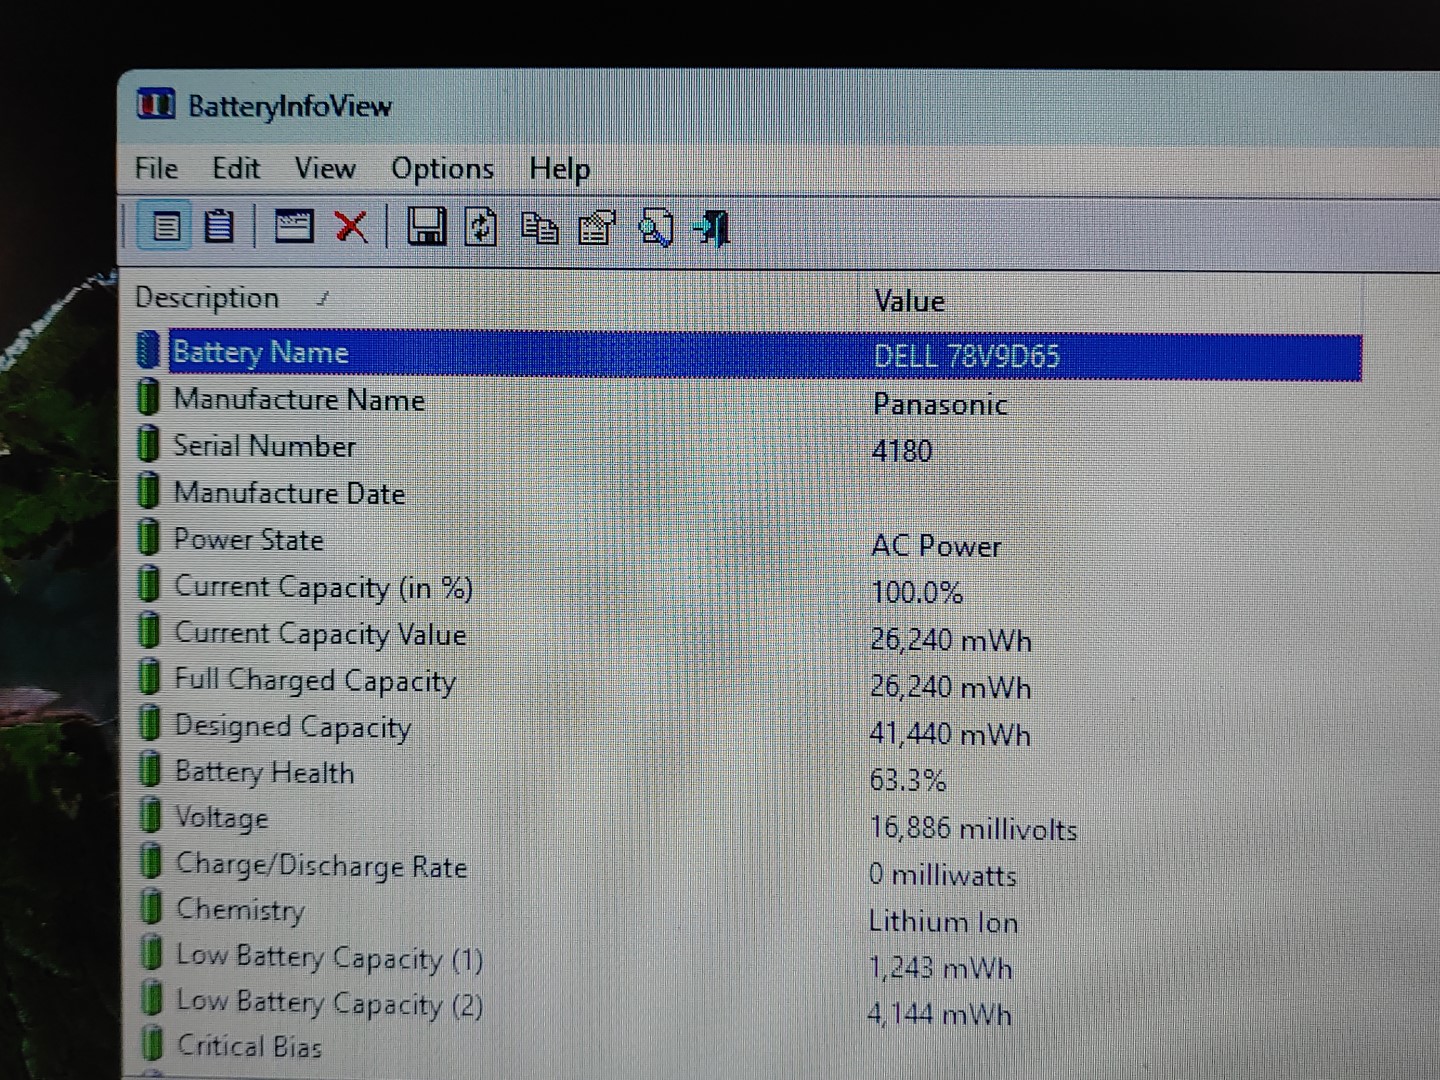Click the Show Battery Information toolbar icon
Image resolution: width=1440 pixels, height=1080 pixels.
(x=166, y=227)
